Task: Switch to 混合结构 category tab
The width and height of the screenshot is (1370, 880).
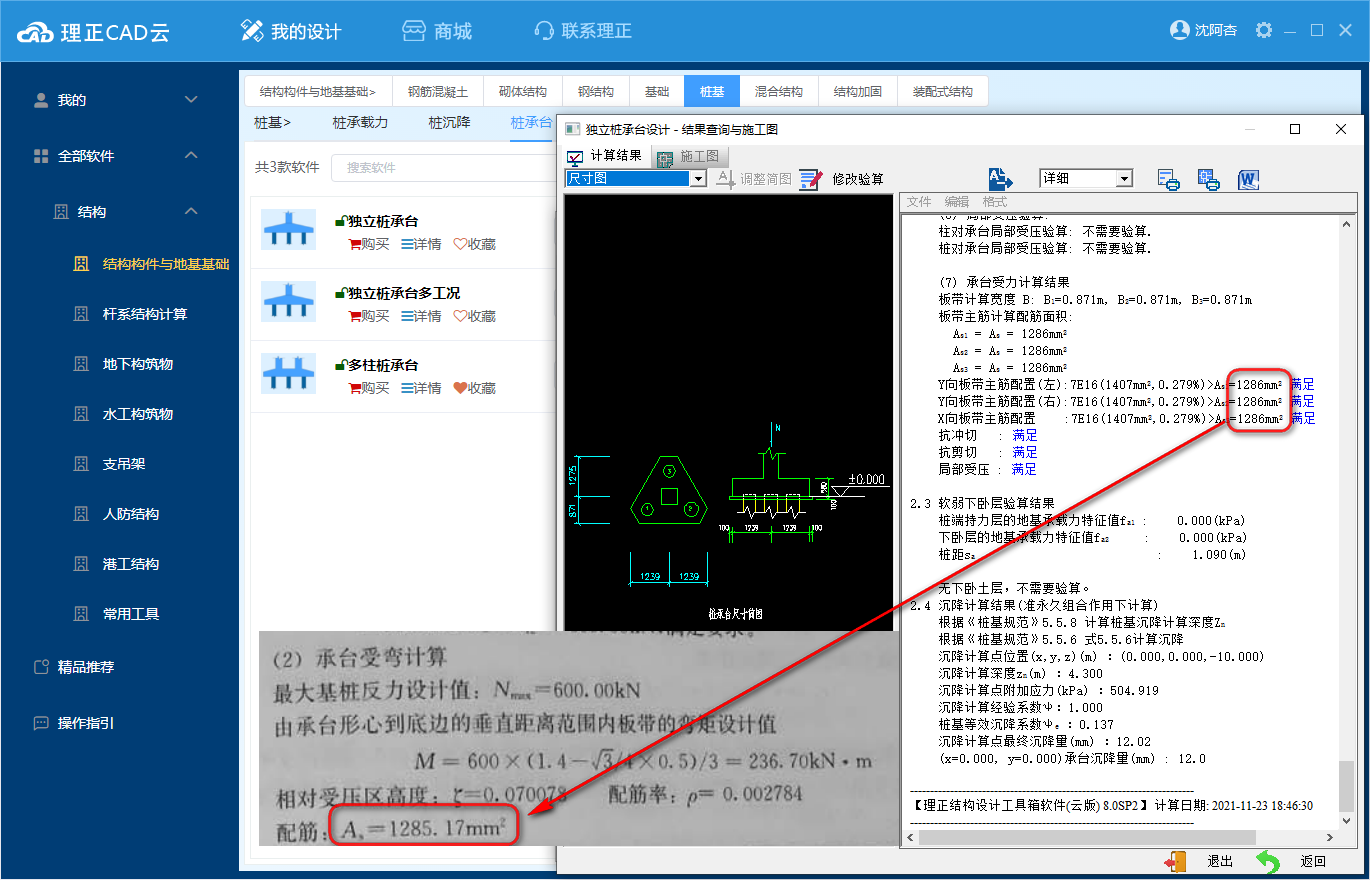Action: click(x=778, y=91)
